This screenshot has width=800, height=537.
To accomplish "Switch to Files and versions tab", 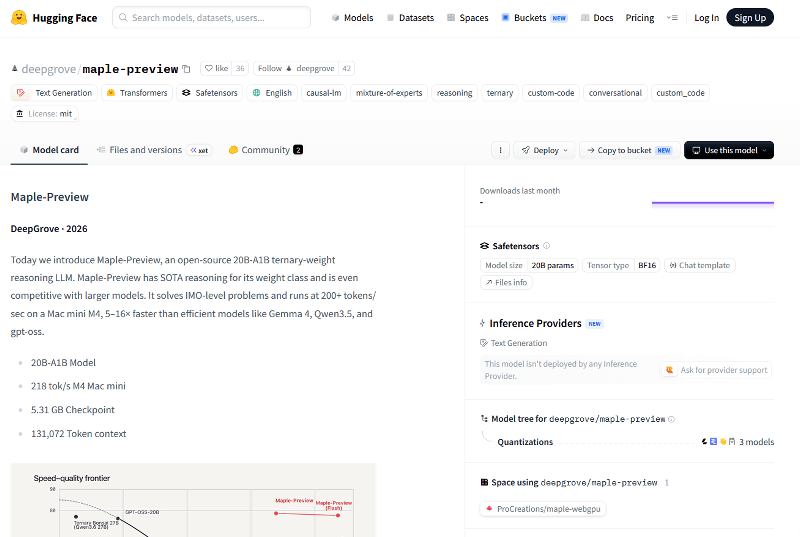I will [153, 150].
